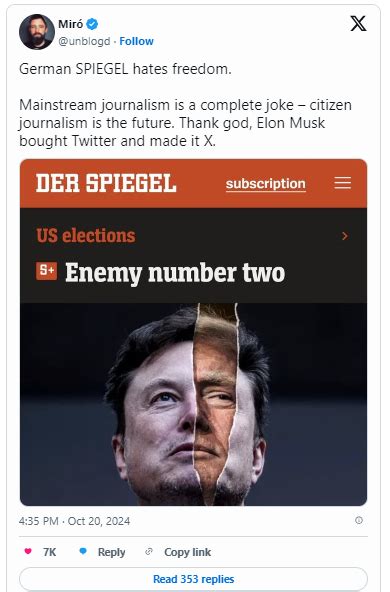This screenshot has width=390, height=592.
Task: Follow the @unblogd account
Action: (x=136, y=41)
